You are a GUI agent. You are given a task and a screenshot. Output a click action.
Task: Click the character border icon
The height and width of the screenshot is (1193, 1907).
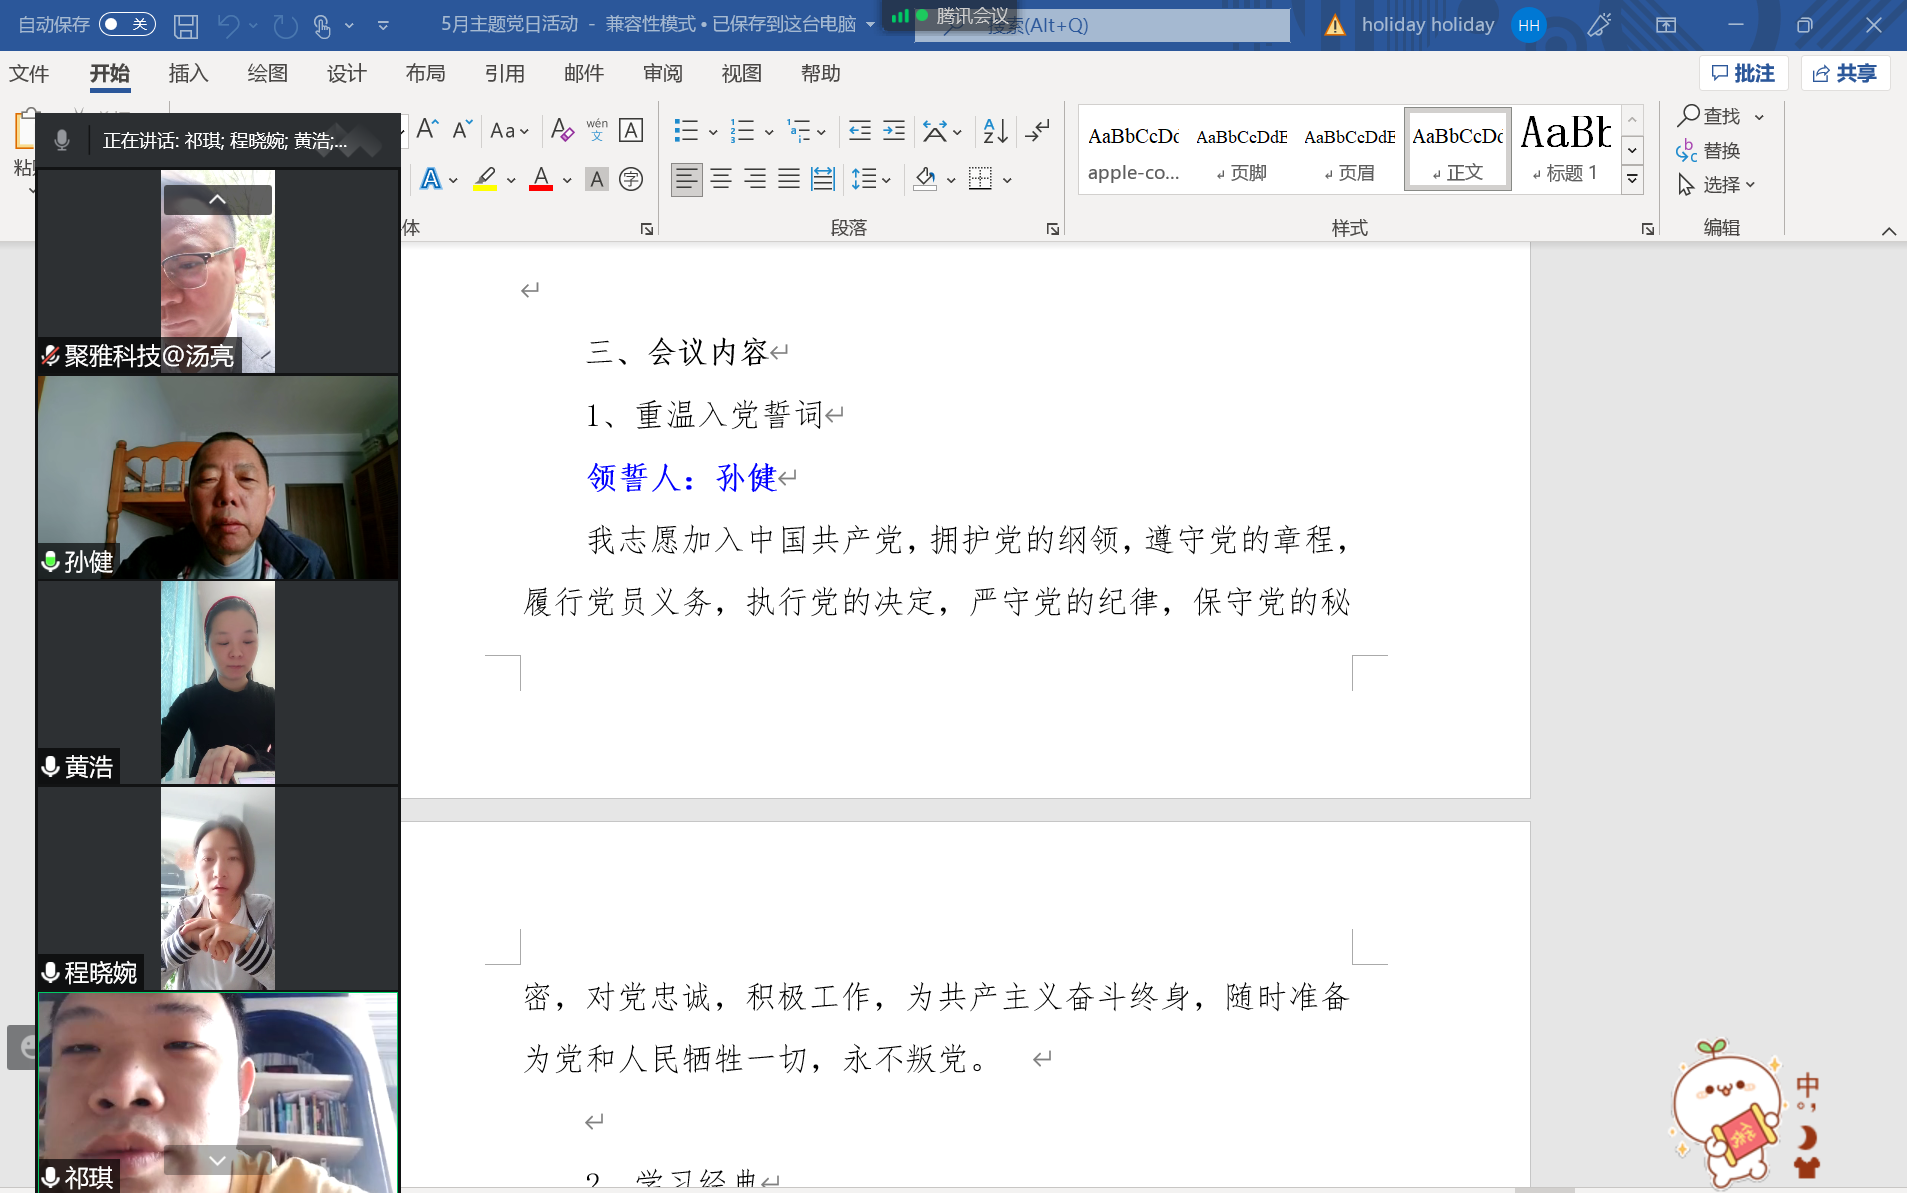coord(631,130)
